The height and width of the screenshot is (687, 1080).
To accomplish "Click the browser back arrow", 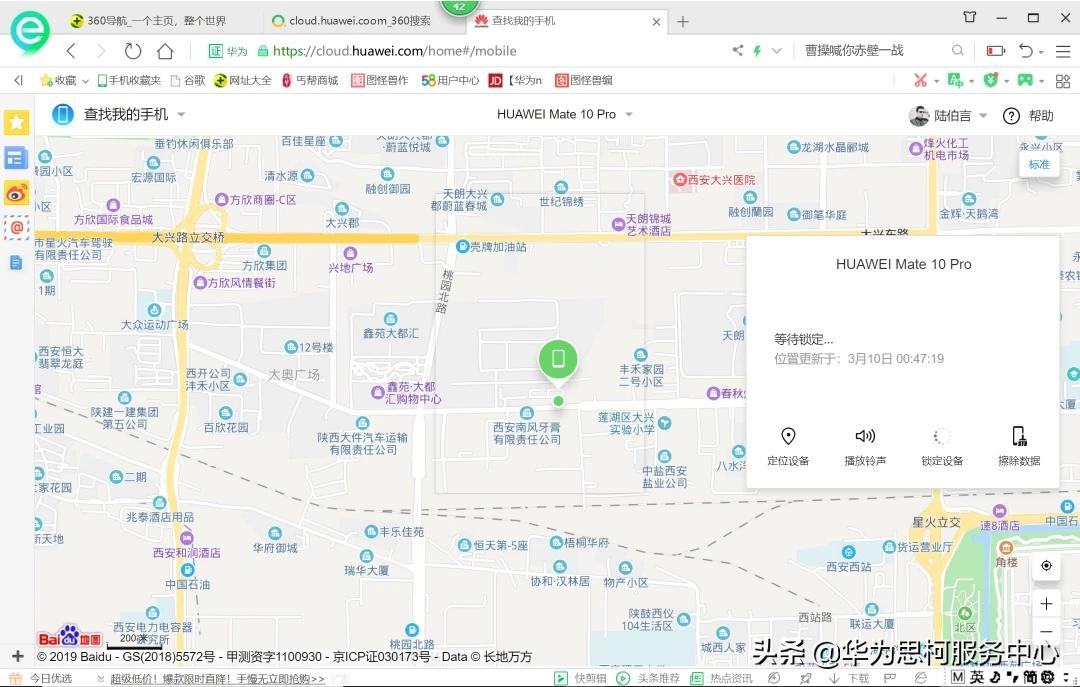I will click(71, 50).
